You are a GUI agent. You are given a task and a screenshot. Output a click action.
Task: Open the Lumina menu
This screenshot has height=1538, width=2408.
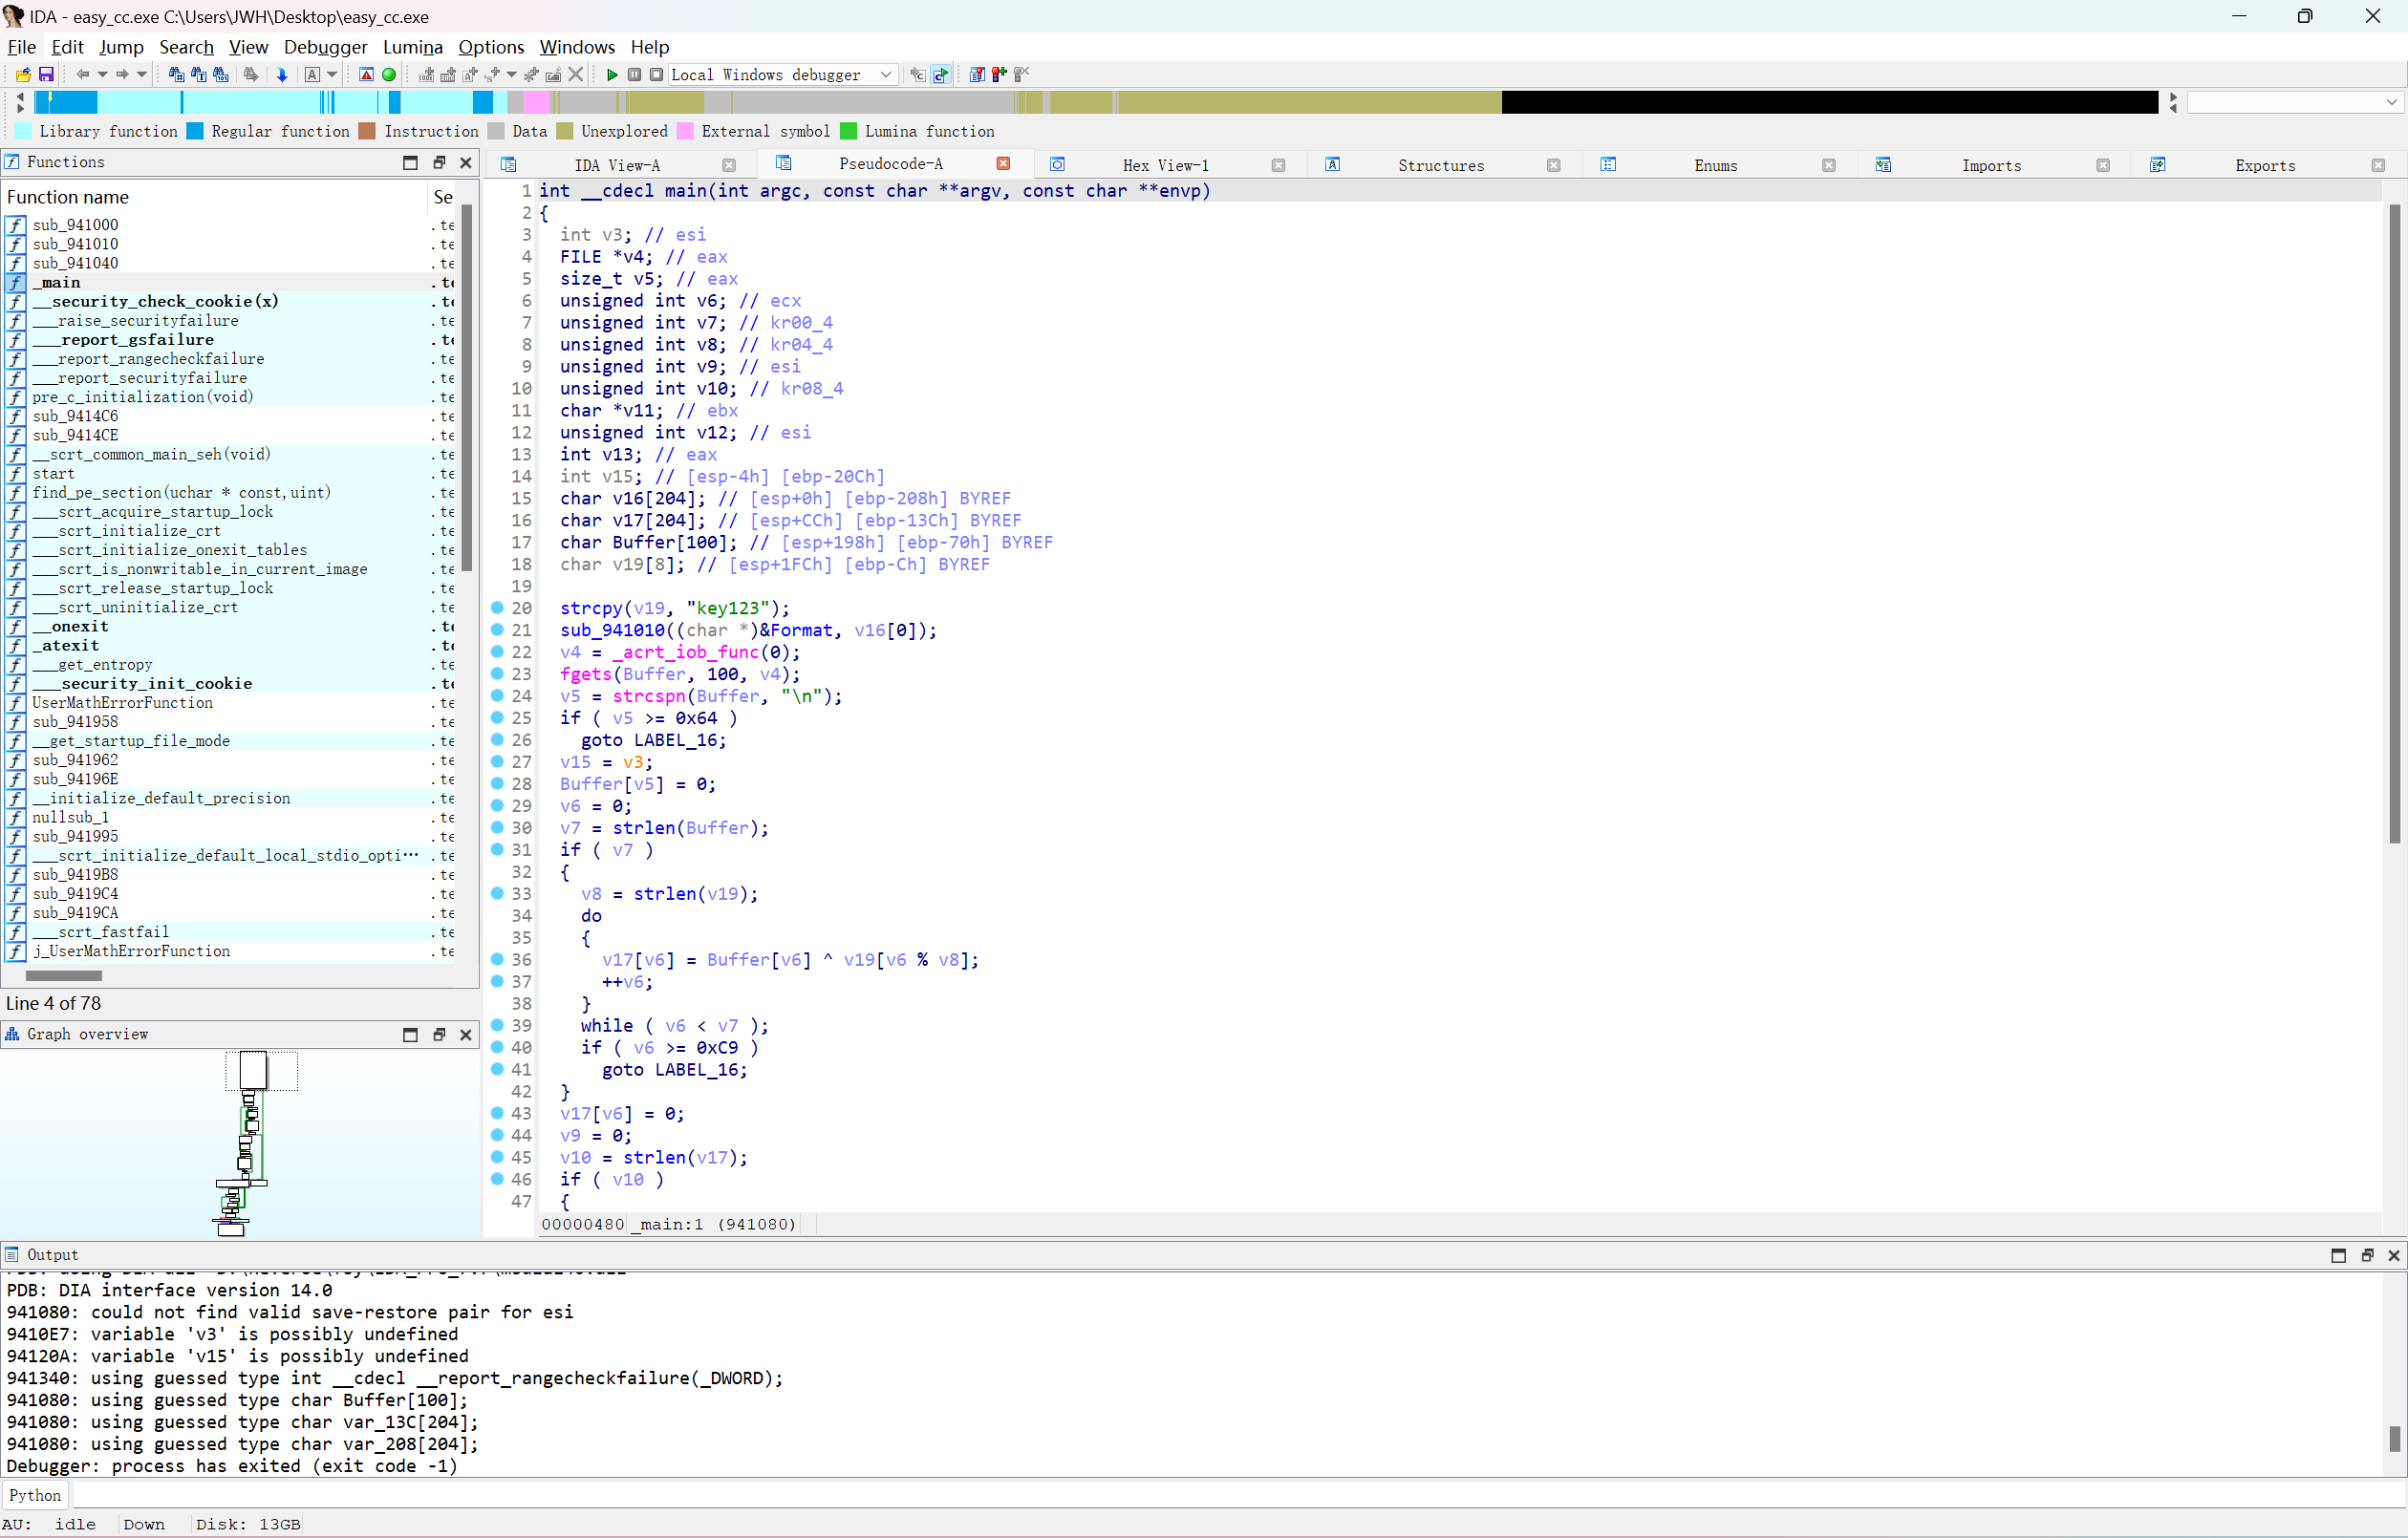[412, 47]
